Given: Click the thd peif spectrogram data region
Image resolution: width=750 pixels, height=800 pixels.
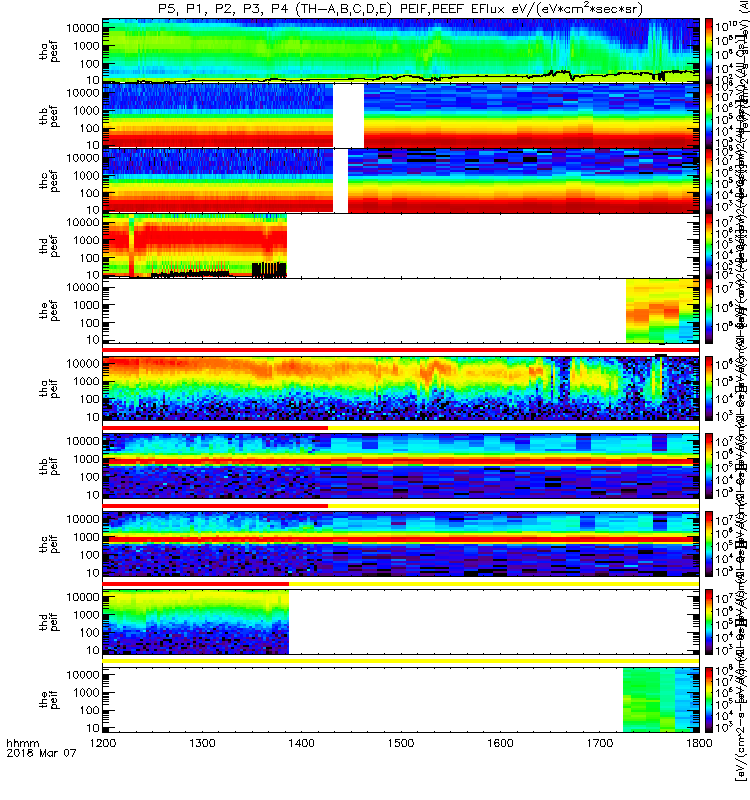Looking at the screenshot, I should click(195, 622).
